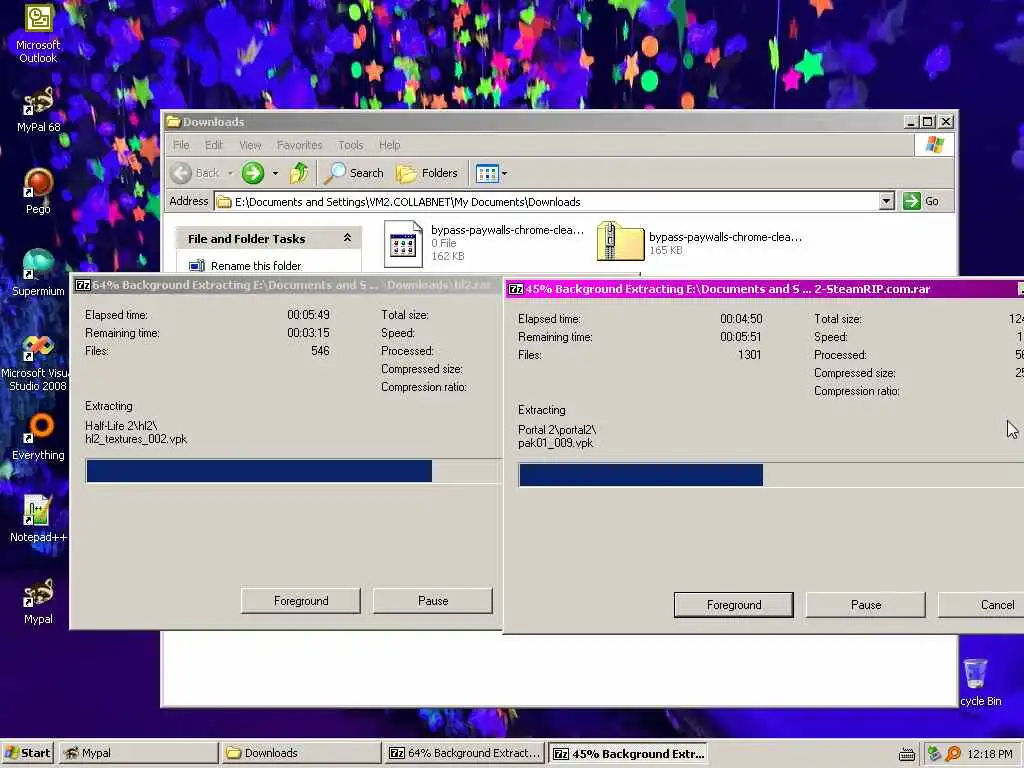Open the View menu in Downloads
The height and width of the screenshot is (768, 1024).
click(x=250, y=145)
